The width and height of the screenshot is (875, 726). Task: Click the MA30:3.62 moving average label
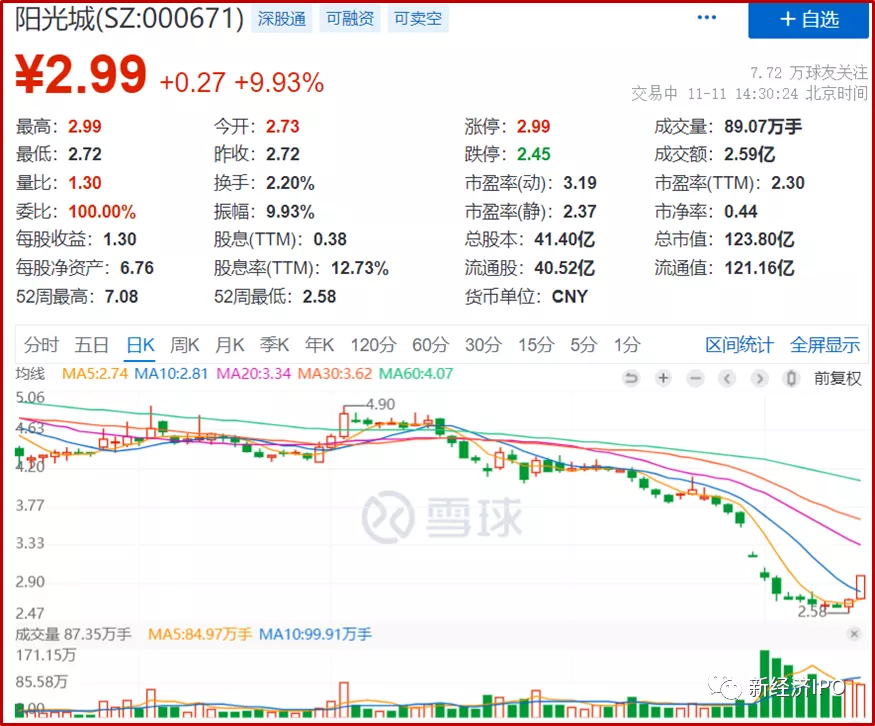[x=335, y=373]
